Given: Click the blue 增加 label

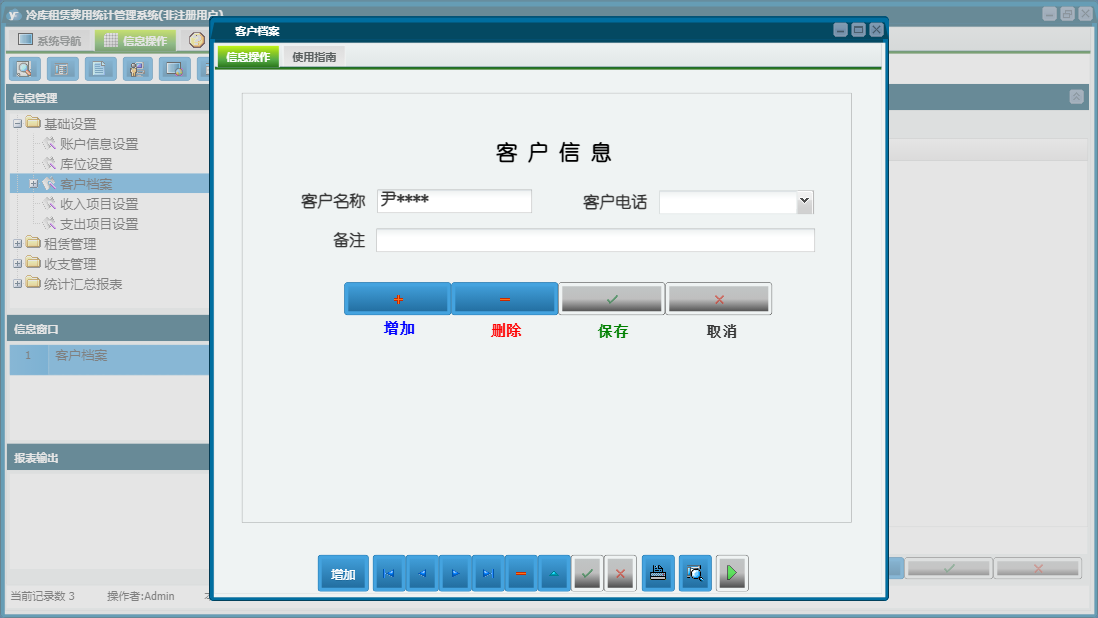Looking at the screenshot, I should (399, 328).
